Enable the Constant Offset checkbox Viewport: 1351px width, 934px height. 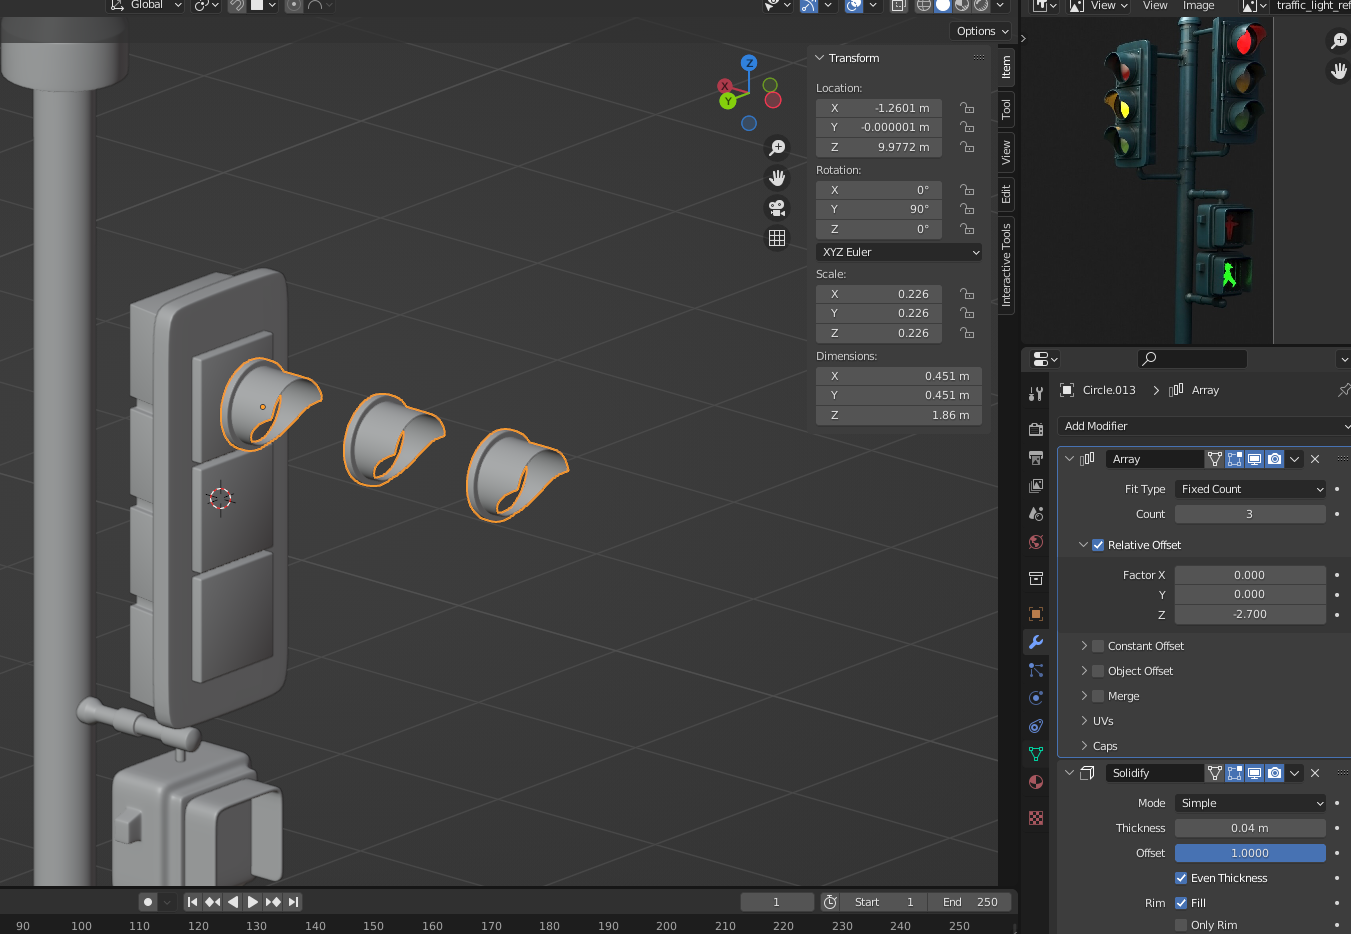(x=1098, y=646)
